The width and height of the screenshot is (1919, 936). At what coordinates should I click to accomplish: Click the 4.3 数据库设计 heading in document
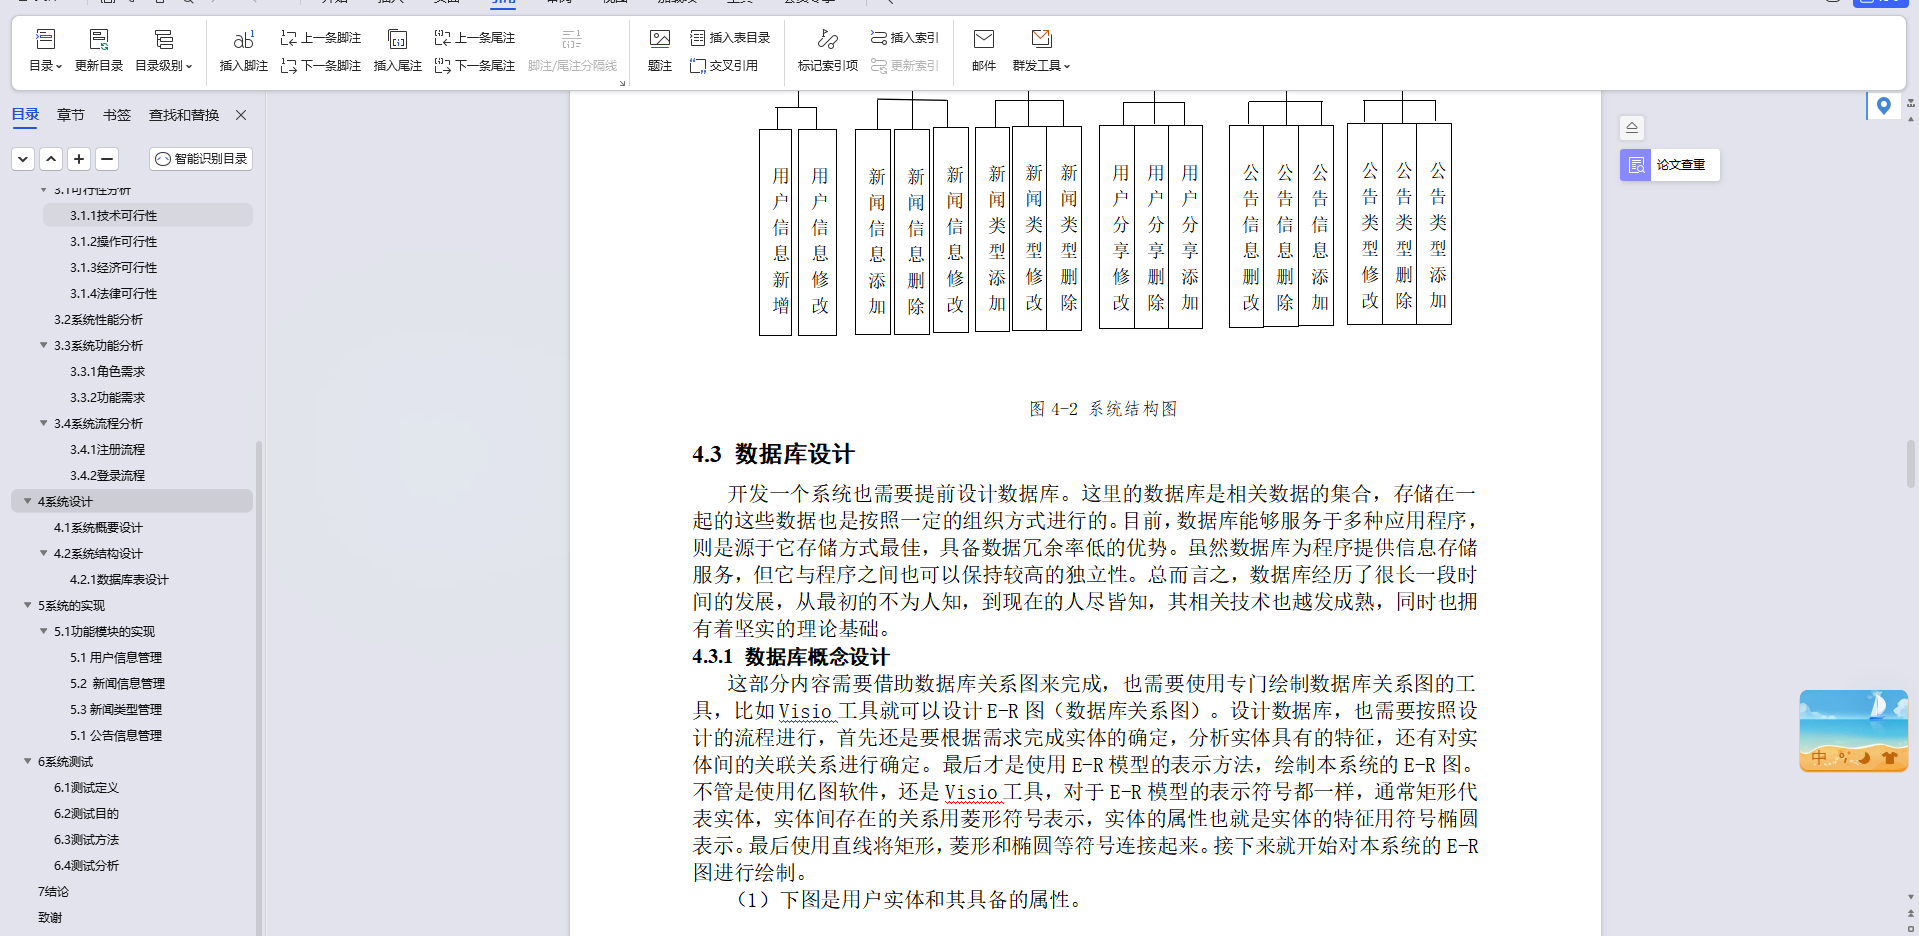coord(773,454)
